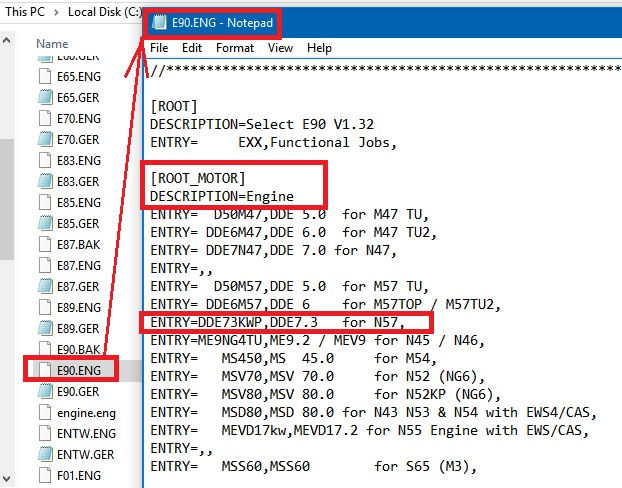Sort files by the Name column header
Viewport: 622px width, 488px height.
(52, 44)
